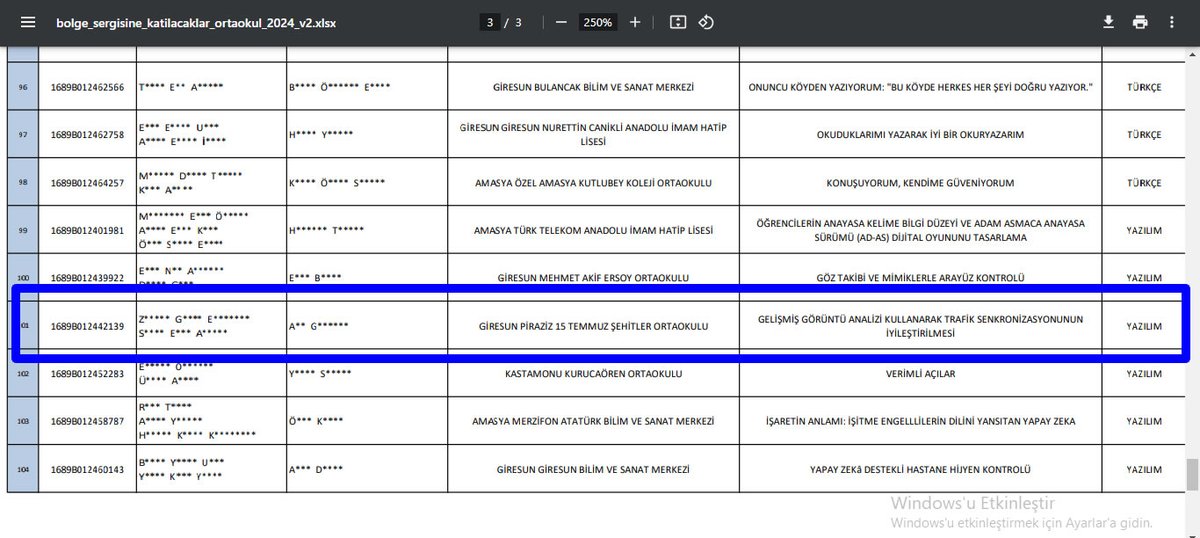Click GİRESUN PİRAZİZ 15 TEMMUZ ŞEHİTLER ORTAOKULU
Screen dimensions: 1200x538
tap(593, 326)
